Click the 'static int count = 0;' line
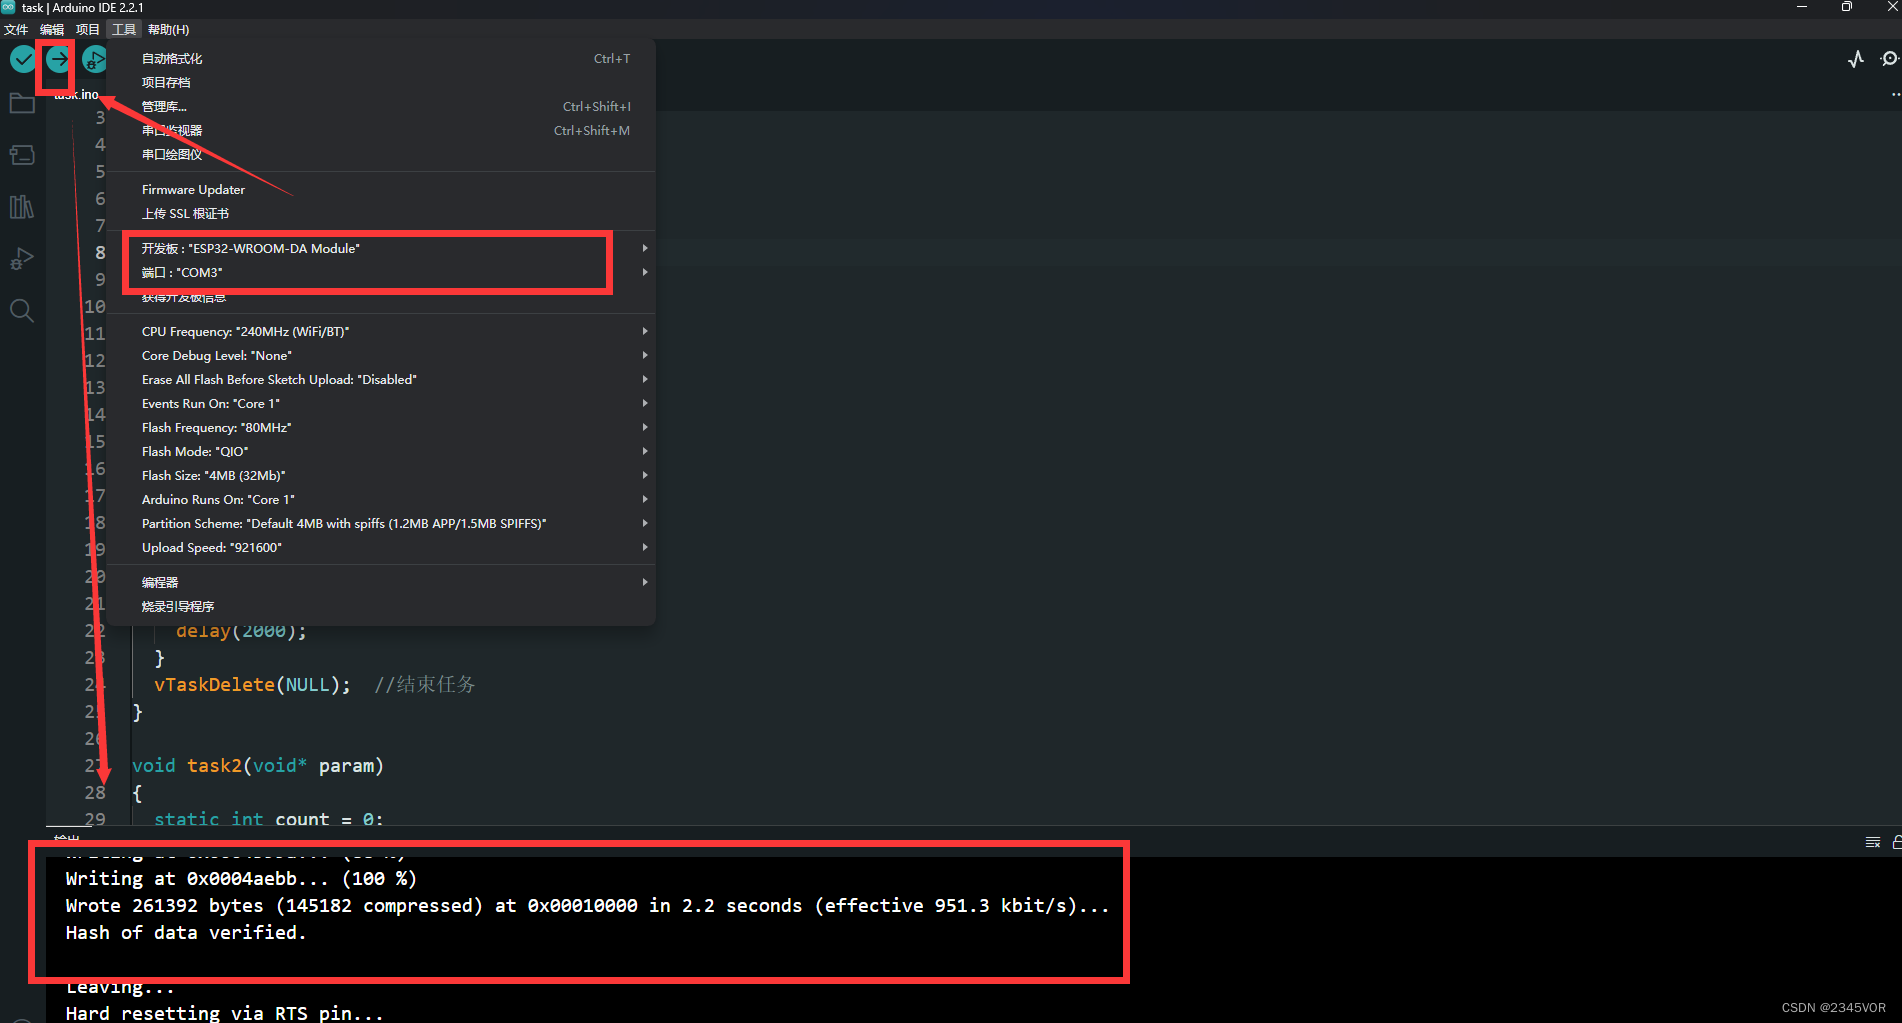This screenshot has height=1023, width=1902. (268, 819)
